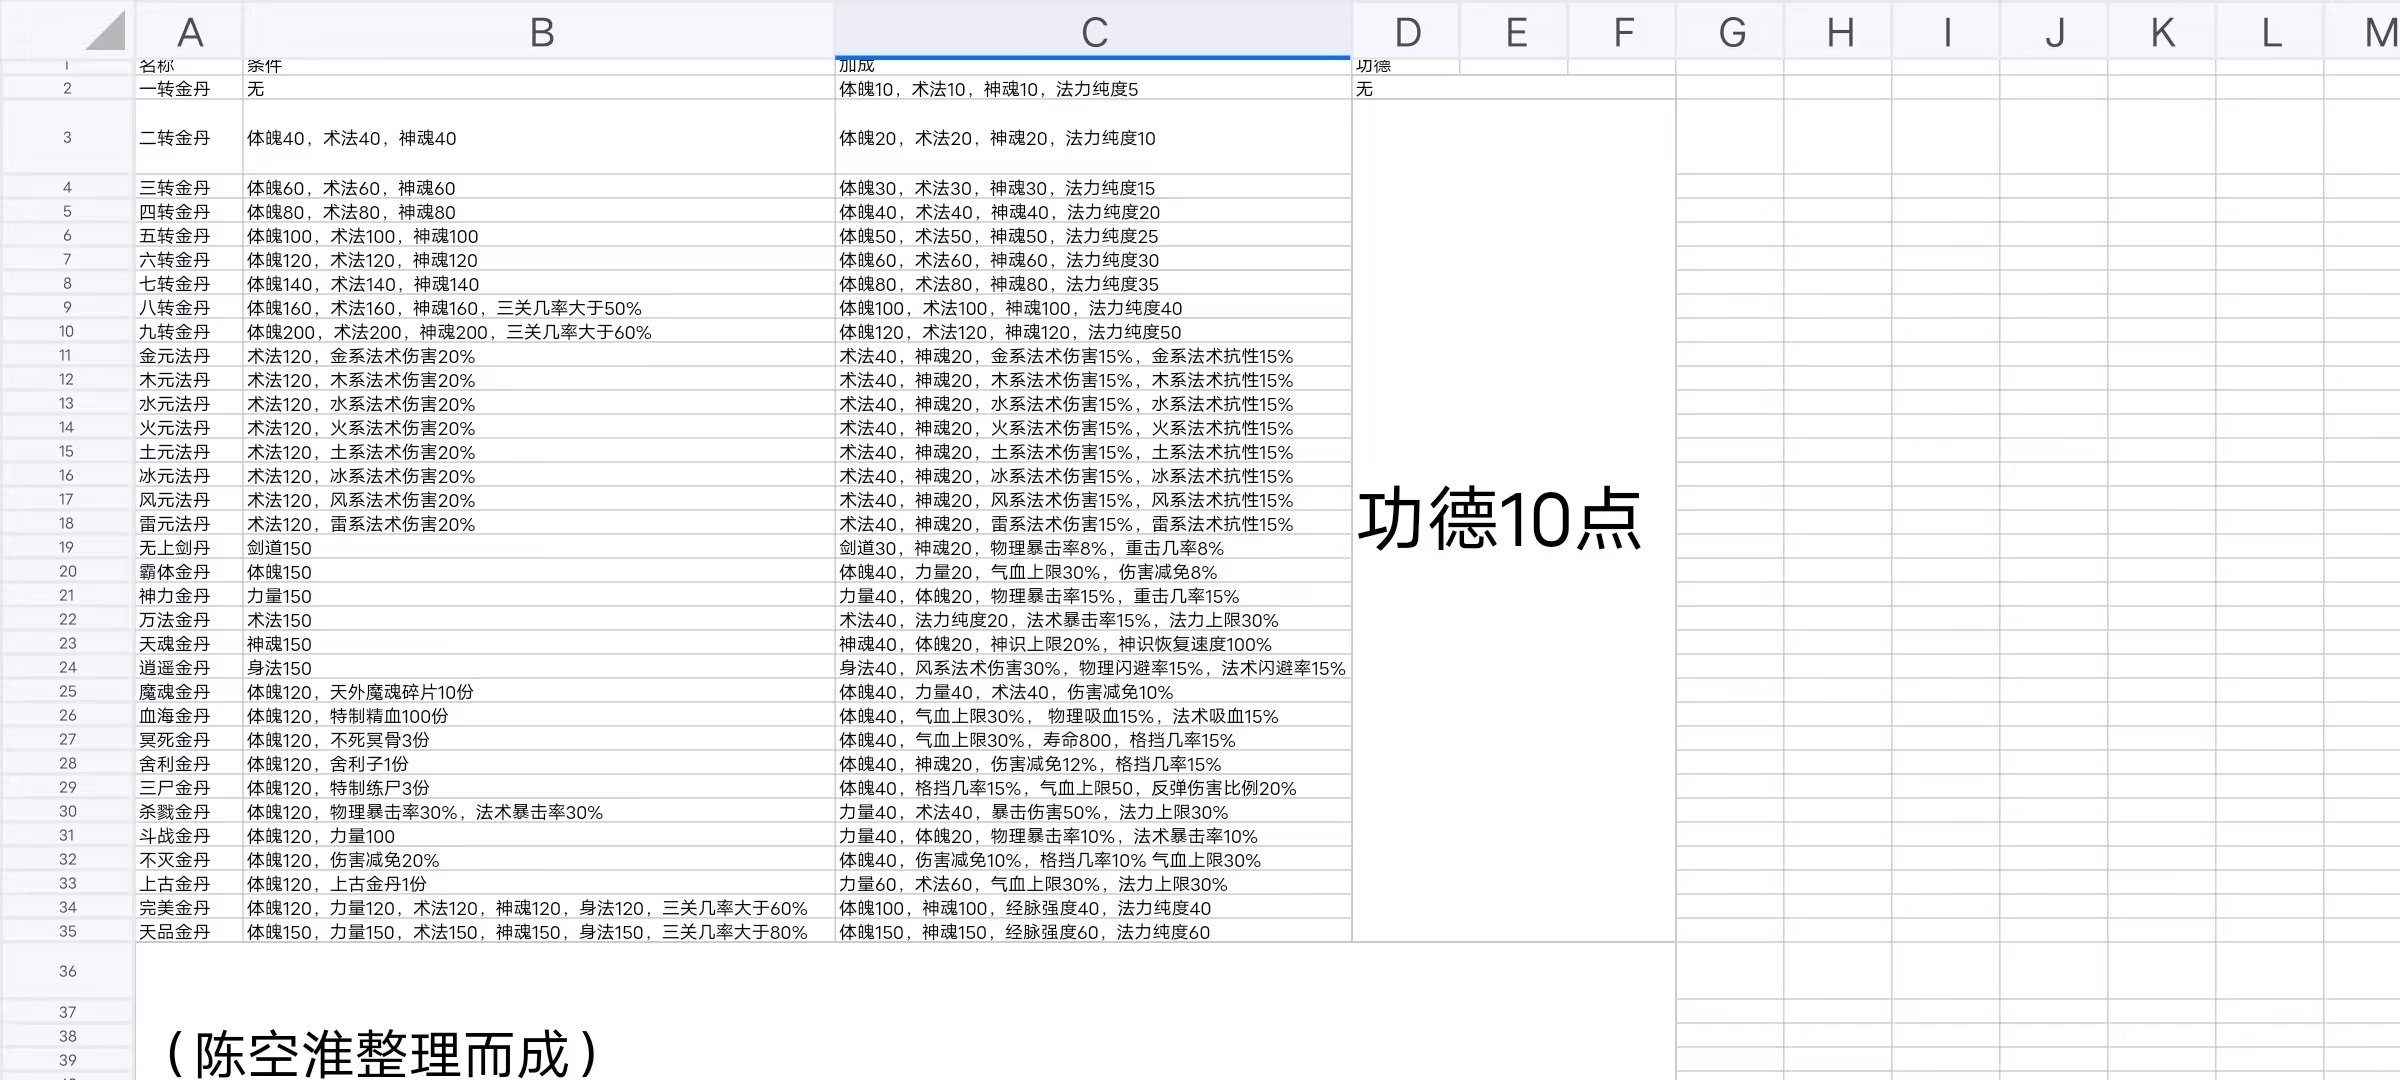Click the note '（陈空淮整理而成）'
The image size is (2400, 1080).
(383, 1054)
